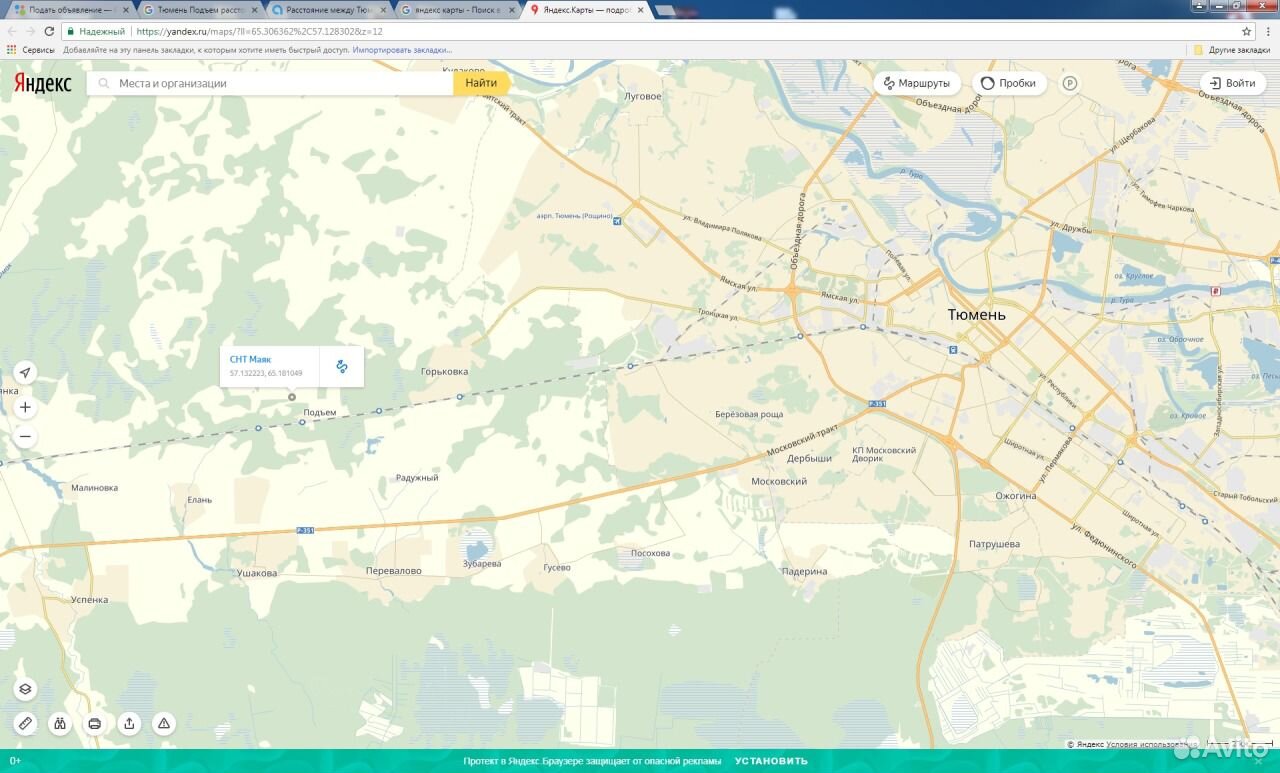Click the Горьковка village label
Viewport: 1280px width, 773px height.
[x=444, y=372]
